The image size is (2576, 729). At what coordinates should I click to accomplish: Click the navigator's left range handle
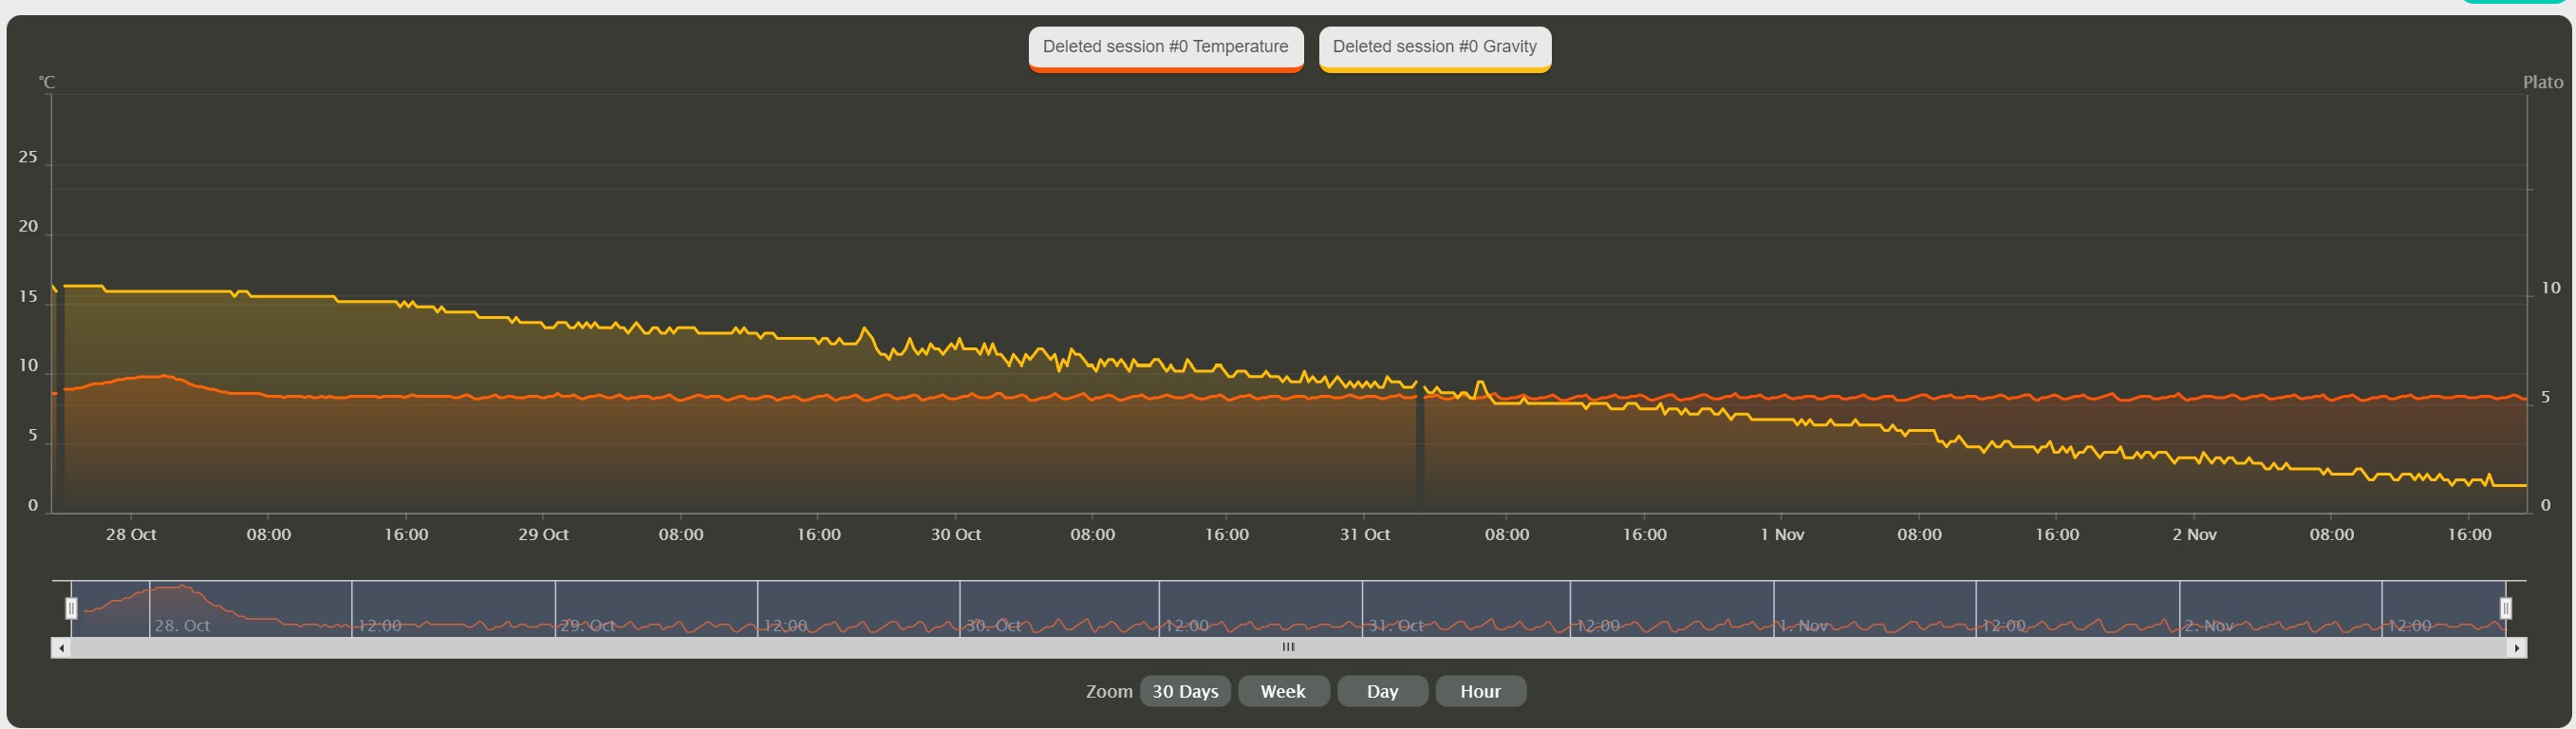tap(71, 608)
